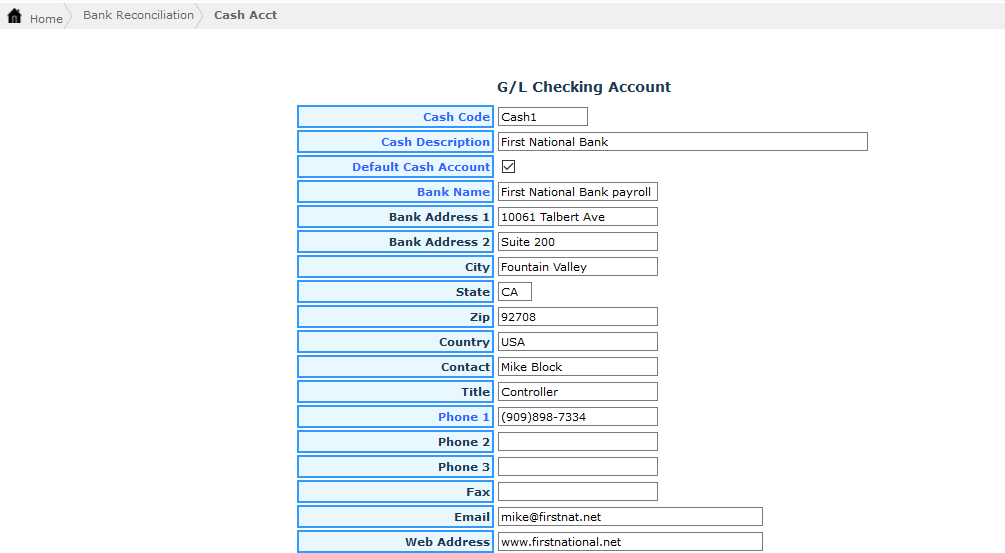Image resolution: width=1005 pixels, height=553 pixels.
Task: Click the Title input field
Action: [577, 392]
